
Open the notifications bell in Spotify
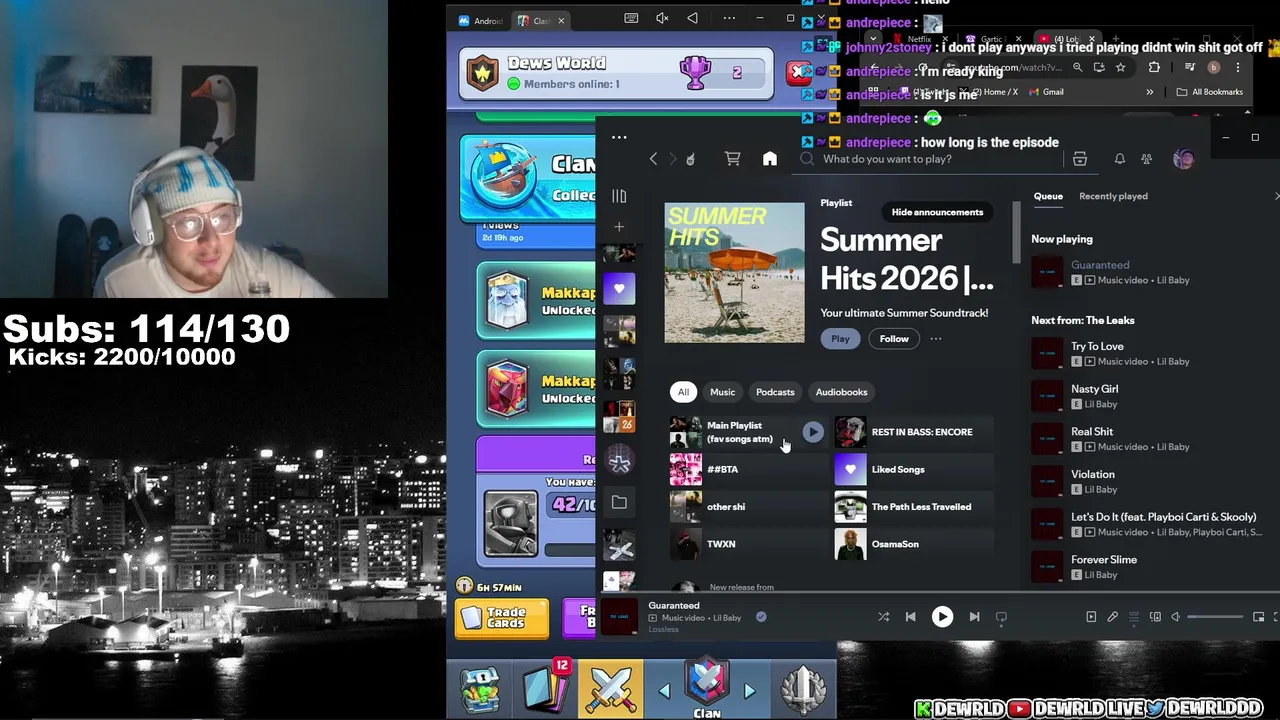[x=1120, y=159]
